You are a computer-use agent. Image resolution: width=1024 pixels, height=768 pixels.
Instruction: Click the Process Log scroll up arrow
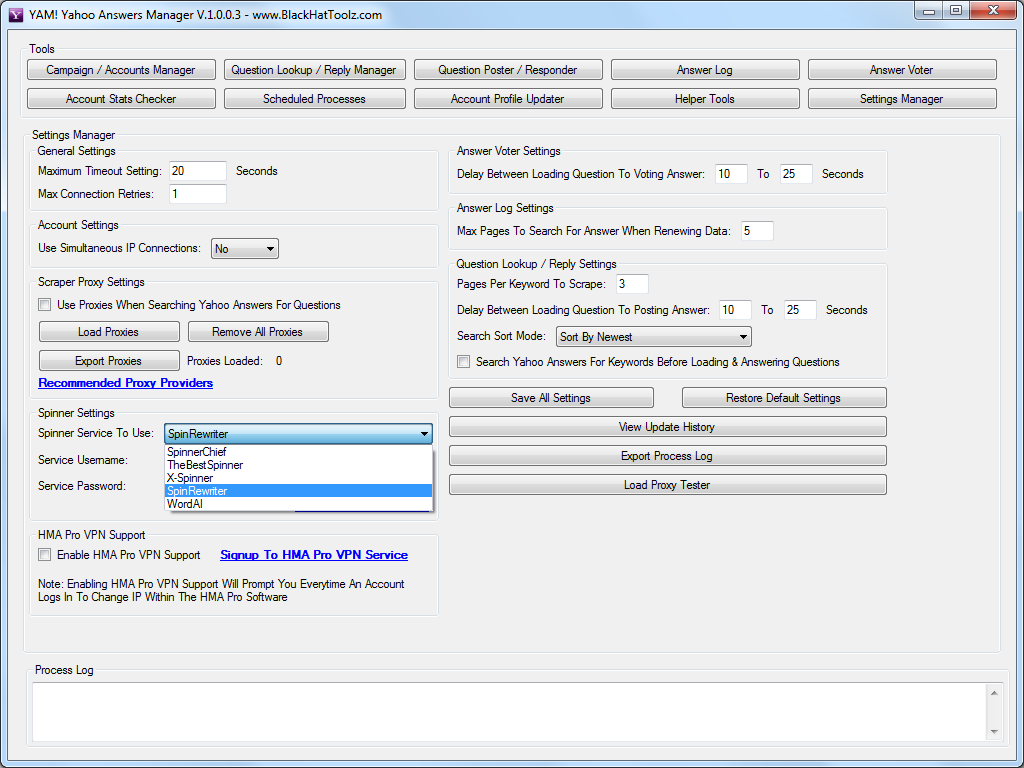coord(994,693)
